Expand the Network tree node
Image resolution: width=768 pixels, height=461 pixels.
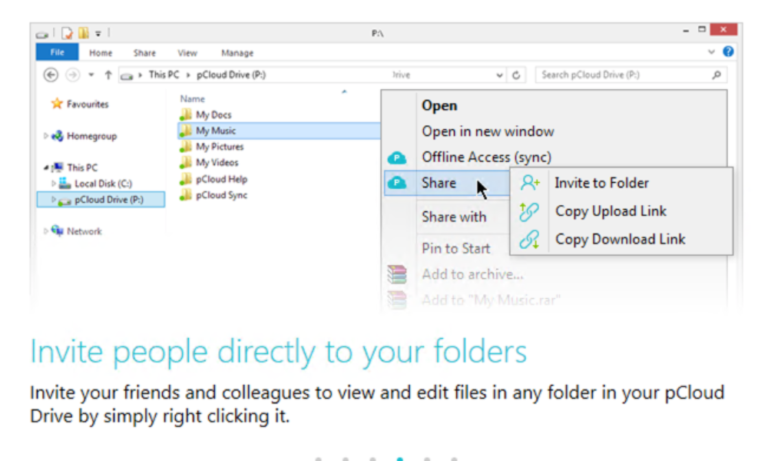(46, 231)
